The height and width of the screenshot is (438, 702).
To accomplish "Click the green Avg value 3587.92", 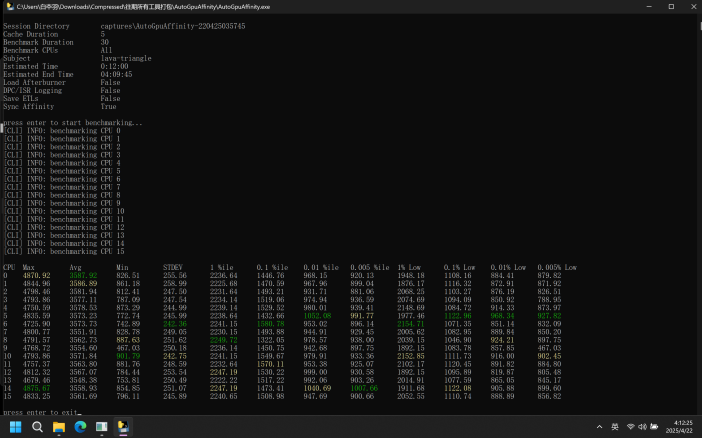I will click(x=83, y=275).
